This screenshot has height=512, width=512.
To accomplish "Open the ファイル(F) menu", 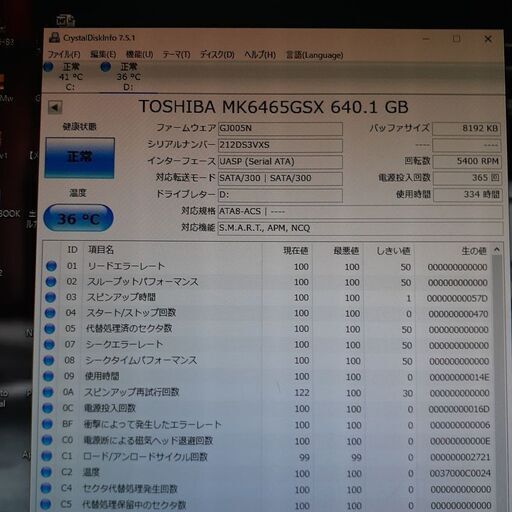I will [64, 54].
